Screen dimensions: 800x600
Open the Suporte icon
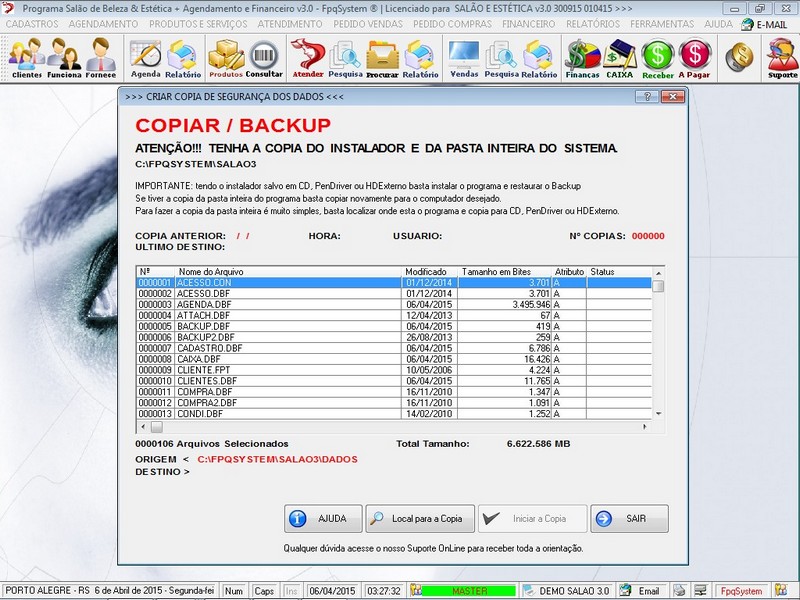click(x=782, y=58)
